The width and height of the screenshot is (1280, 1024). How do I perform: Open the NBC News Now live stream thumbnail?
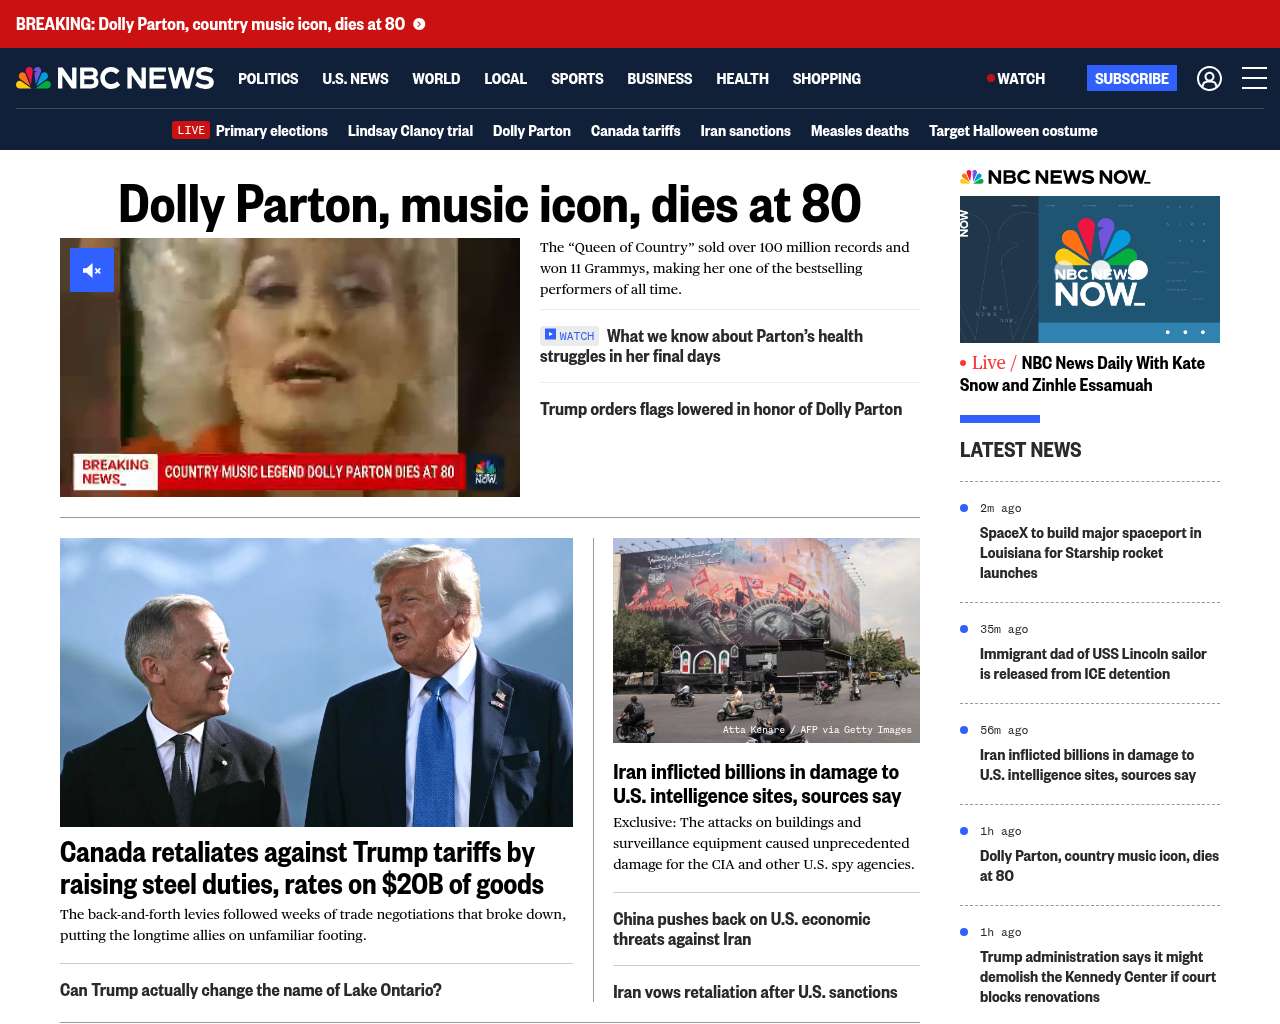(x=1090, y=269)
